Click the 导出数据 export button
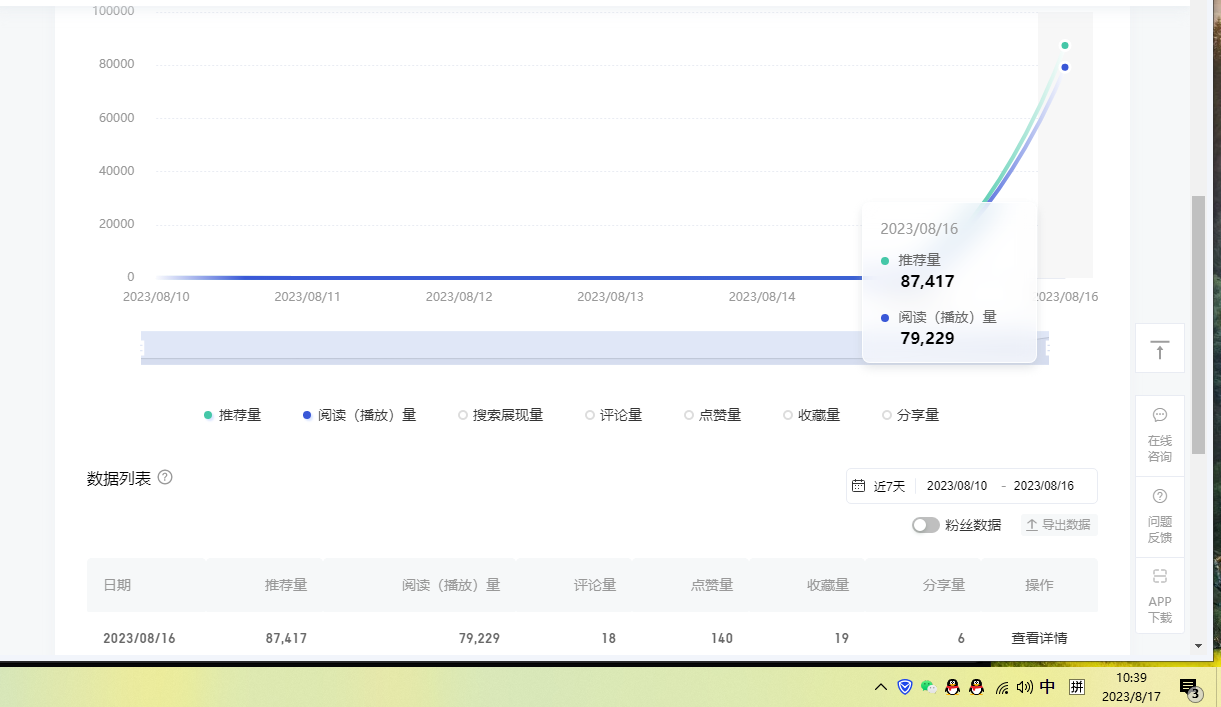1221x707 pixels. 1059,524
